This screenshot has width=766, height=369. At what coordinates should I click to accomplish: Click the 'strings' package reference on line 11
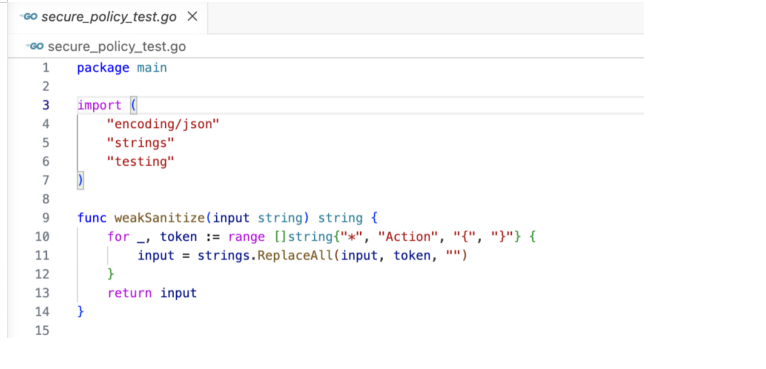point(224,256)
